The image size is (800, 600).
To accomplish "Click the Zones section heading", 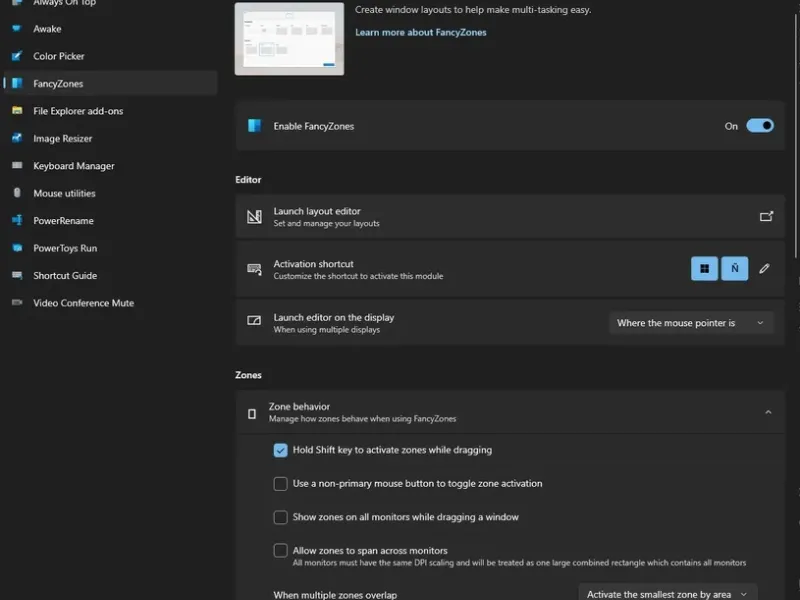I will tap(248, 375).
